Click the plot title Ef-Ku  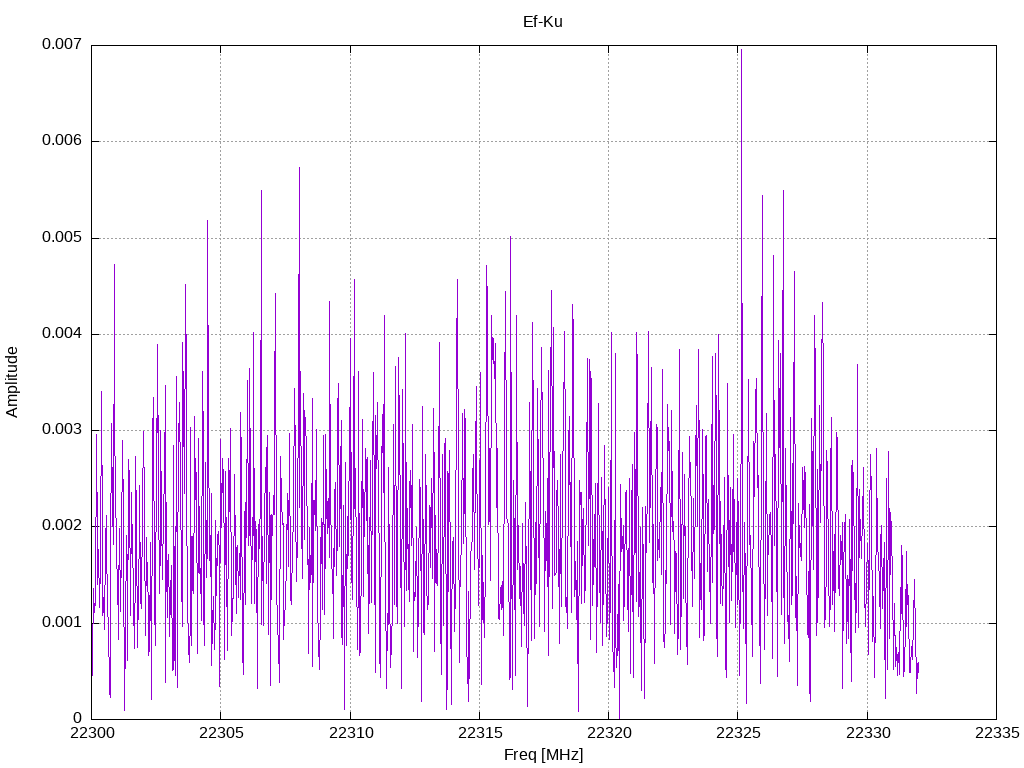542,22
